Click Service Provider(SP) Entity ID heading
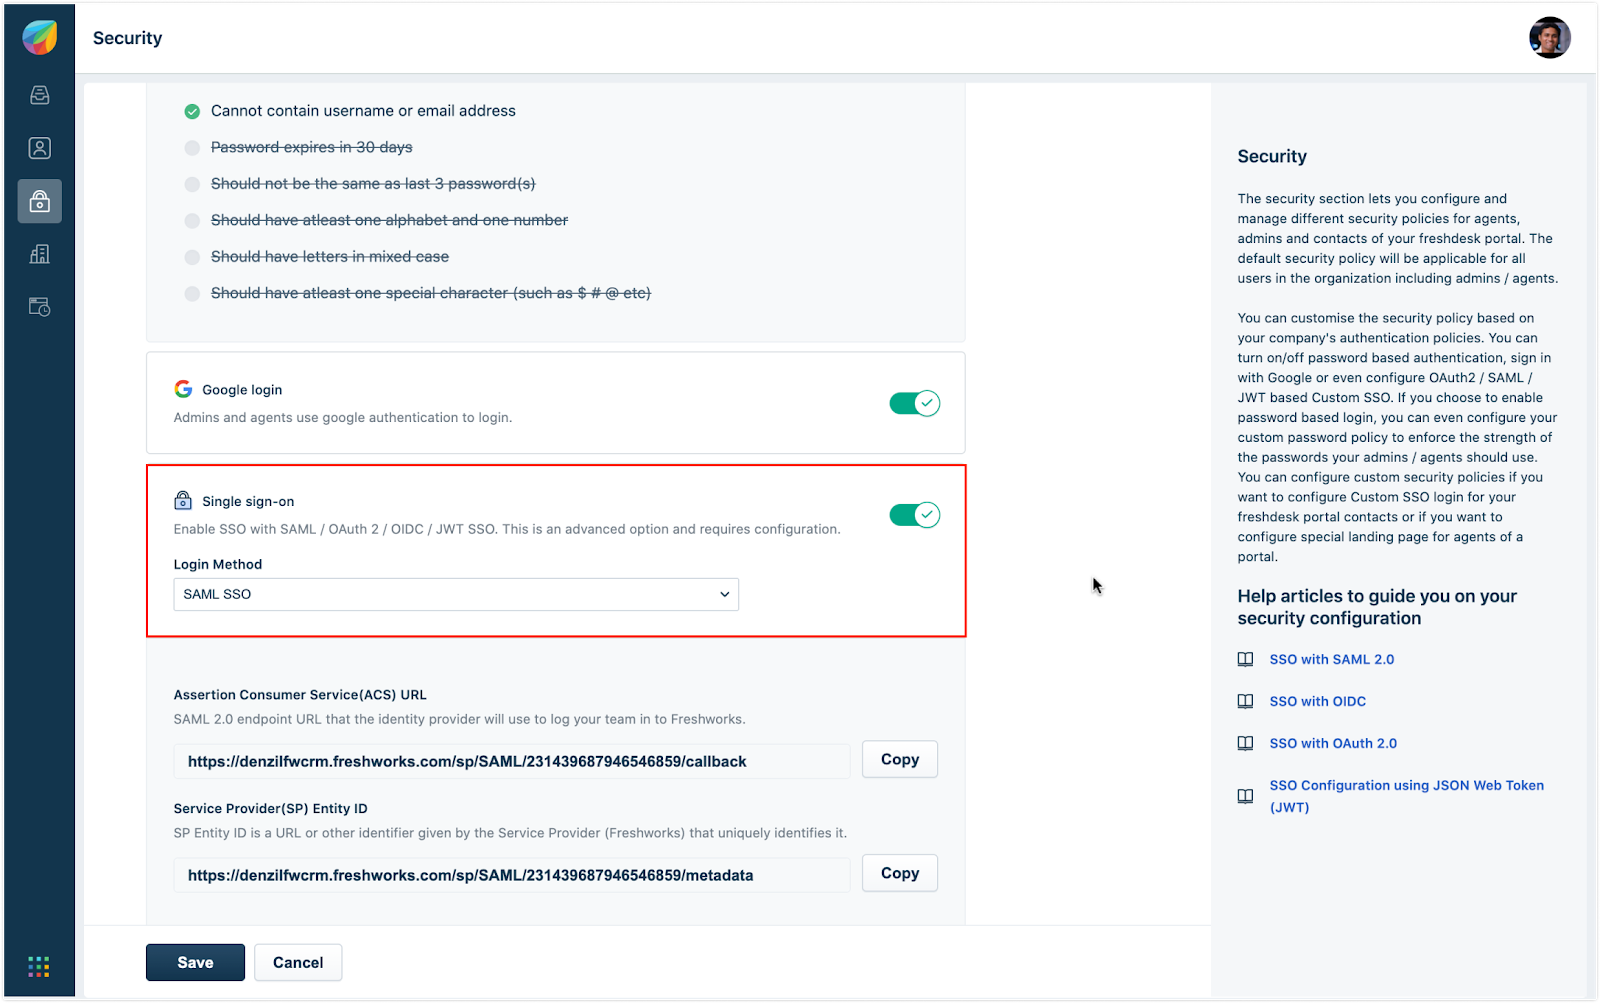 pos(271,808)
